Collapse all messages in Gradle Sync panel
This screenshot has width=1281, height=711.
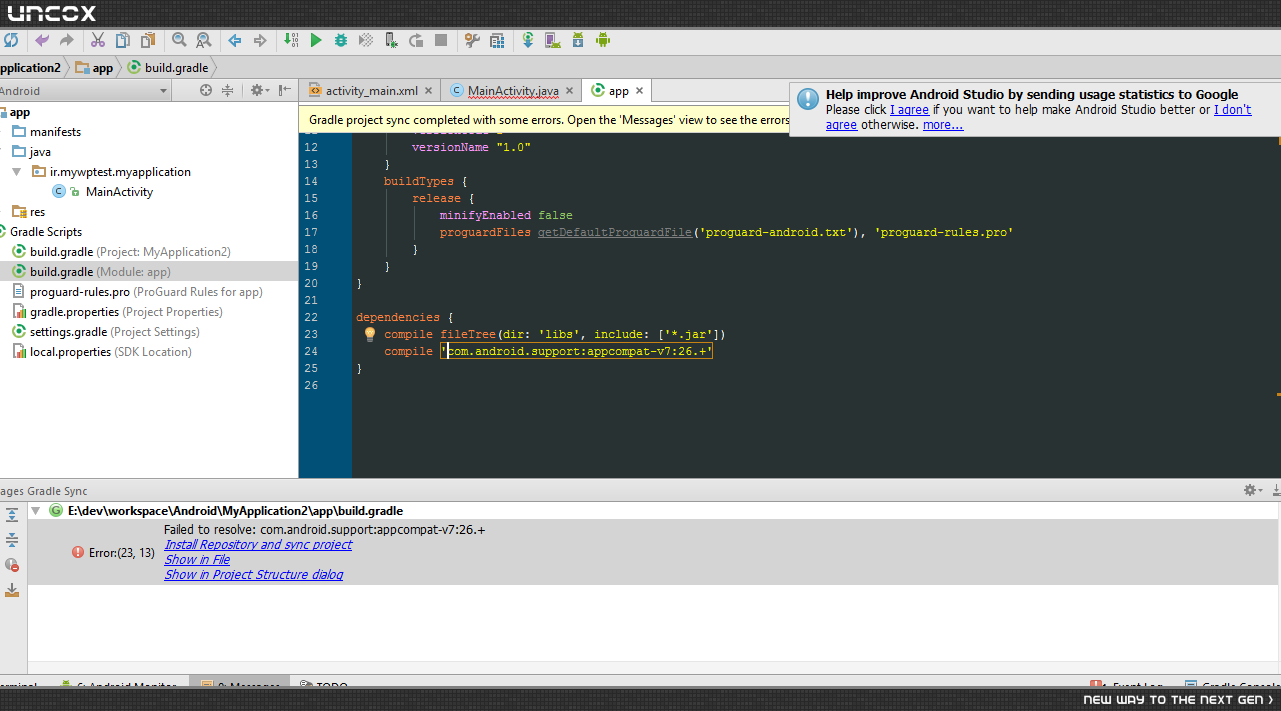[12, 540]
